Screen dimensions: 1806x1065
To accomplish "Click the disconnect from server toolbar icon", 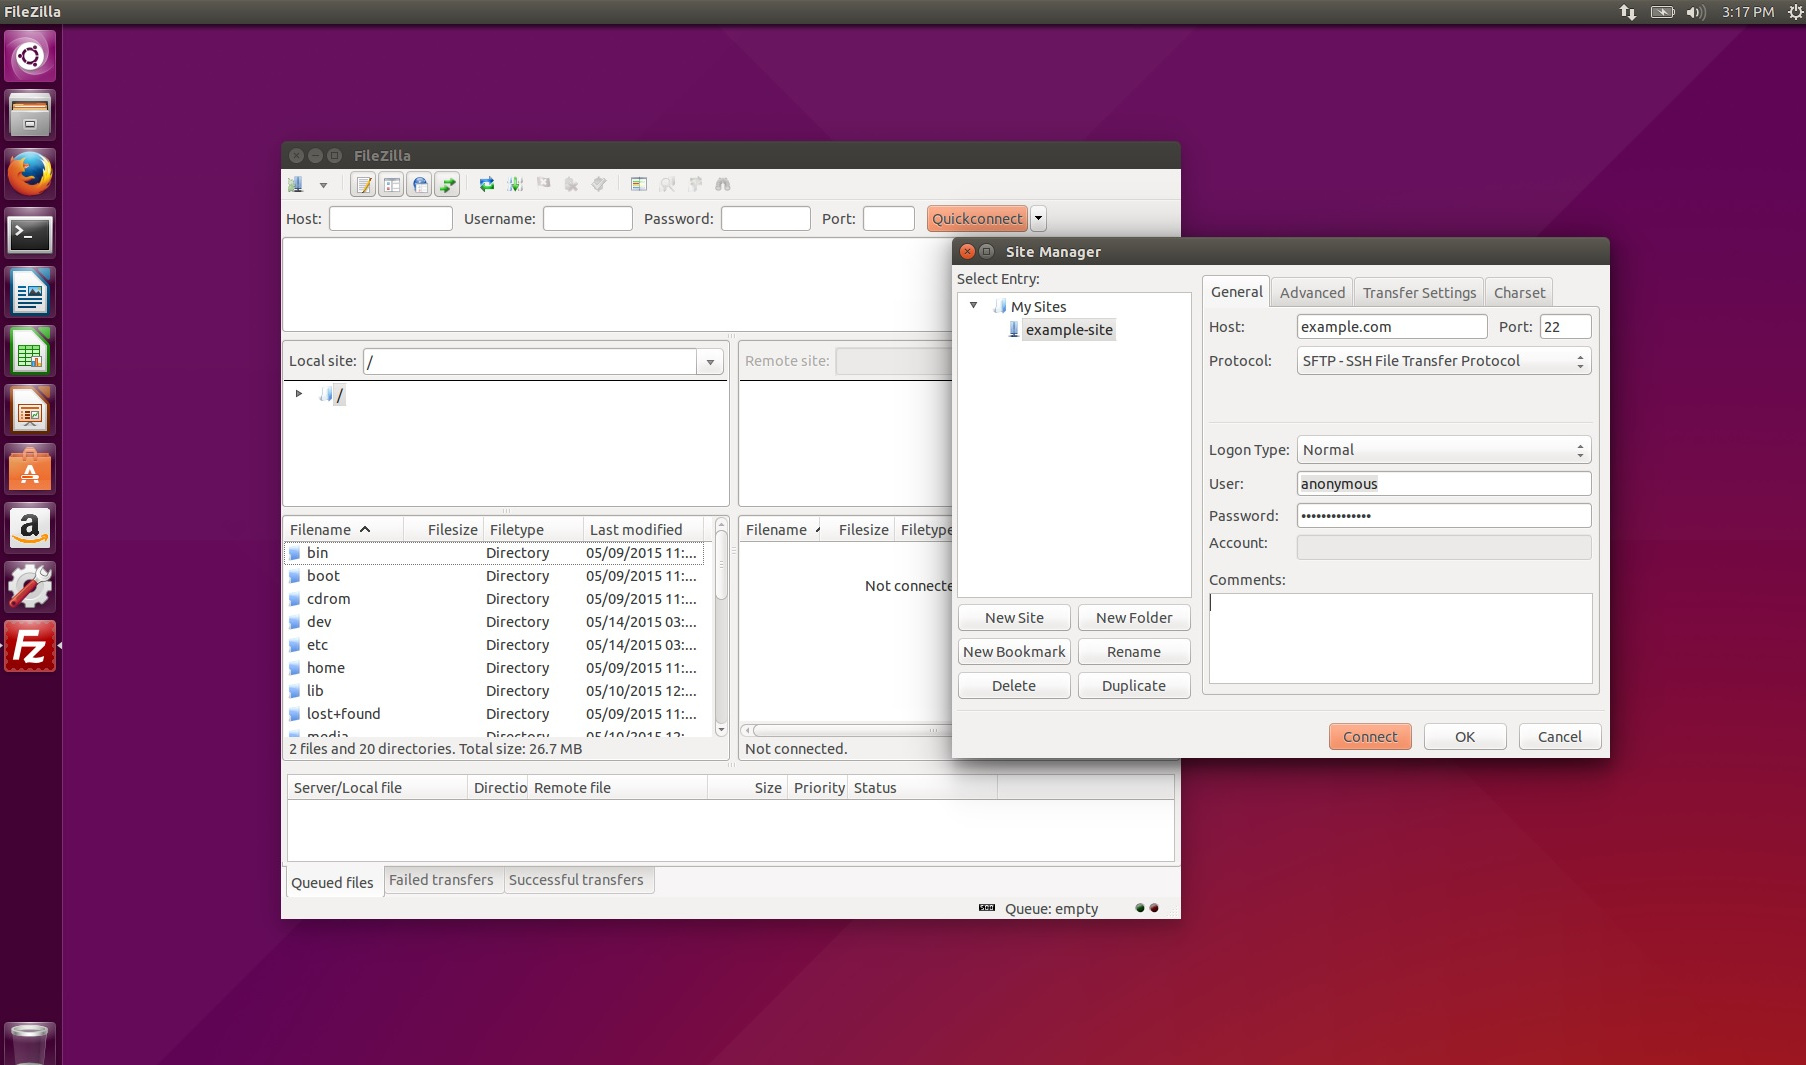I will (571, 184).
